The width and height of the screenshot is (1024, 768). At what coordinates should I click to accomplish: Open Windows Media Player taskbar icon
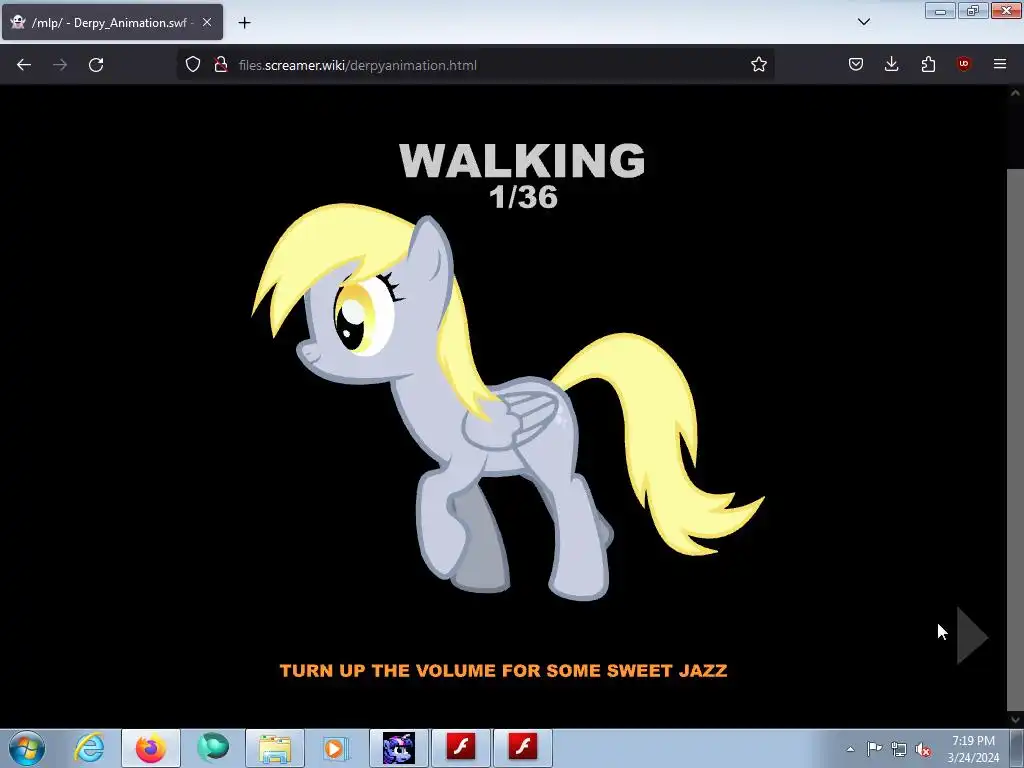tap(334, 748)
